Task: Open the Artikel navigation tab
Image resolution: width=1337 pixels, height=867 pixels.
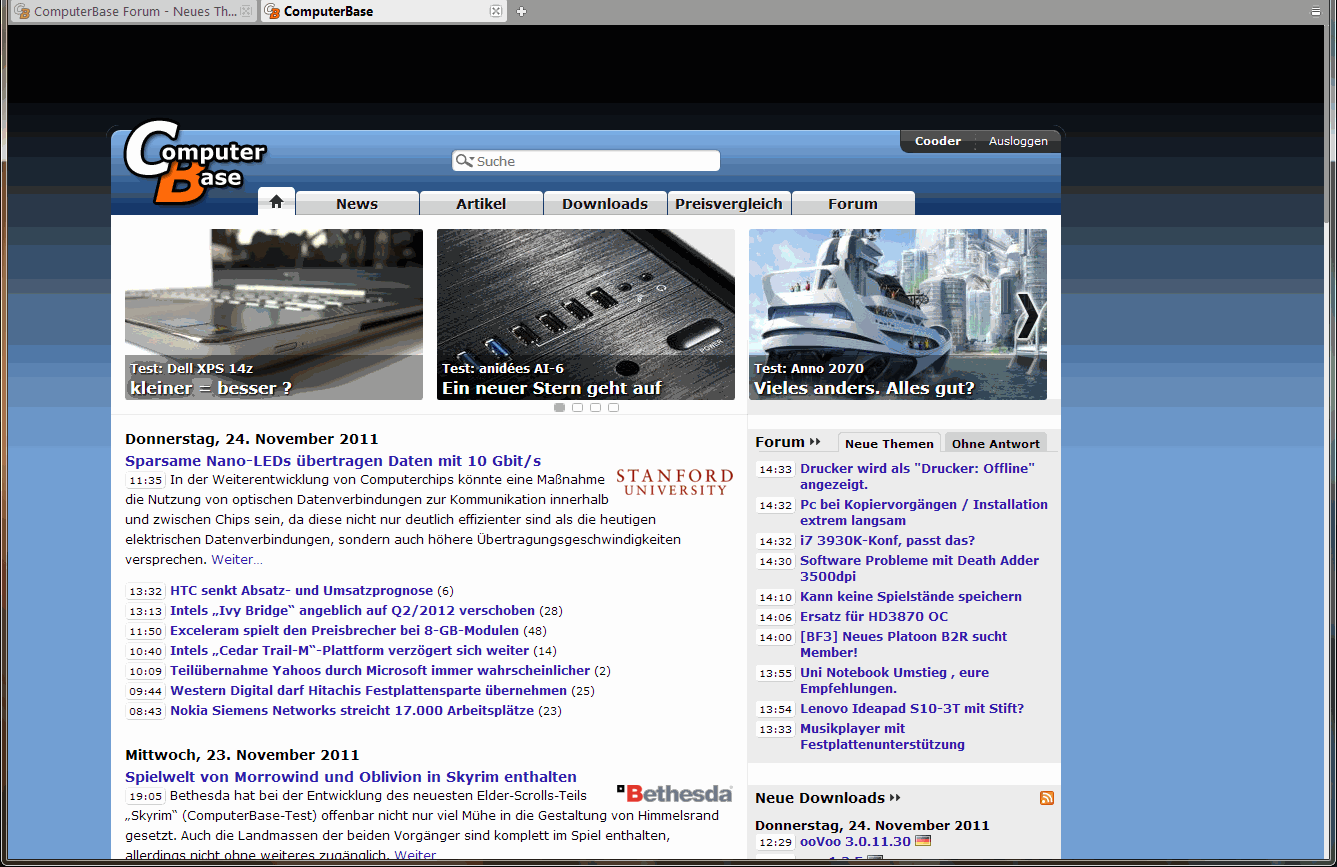Action: coord(481,203)
